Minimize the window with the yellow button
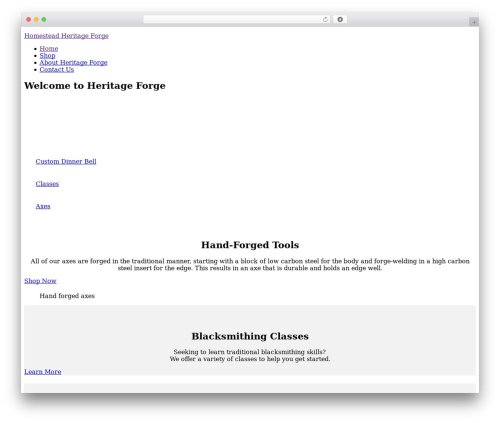 [36, 20]
